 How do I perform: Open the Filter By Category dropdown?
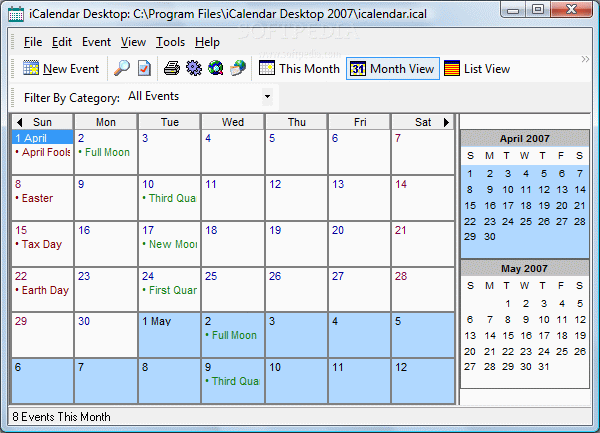[x=267, y=96]
